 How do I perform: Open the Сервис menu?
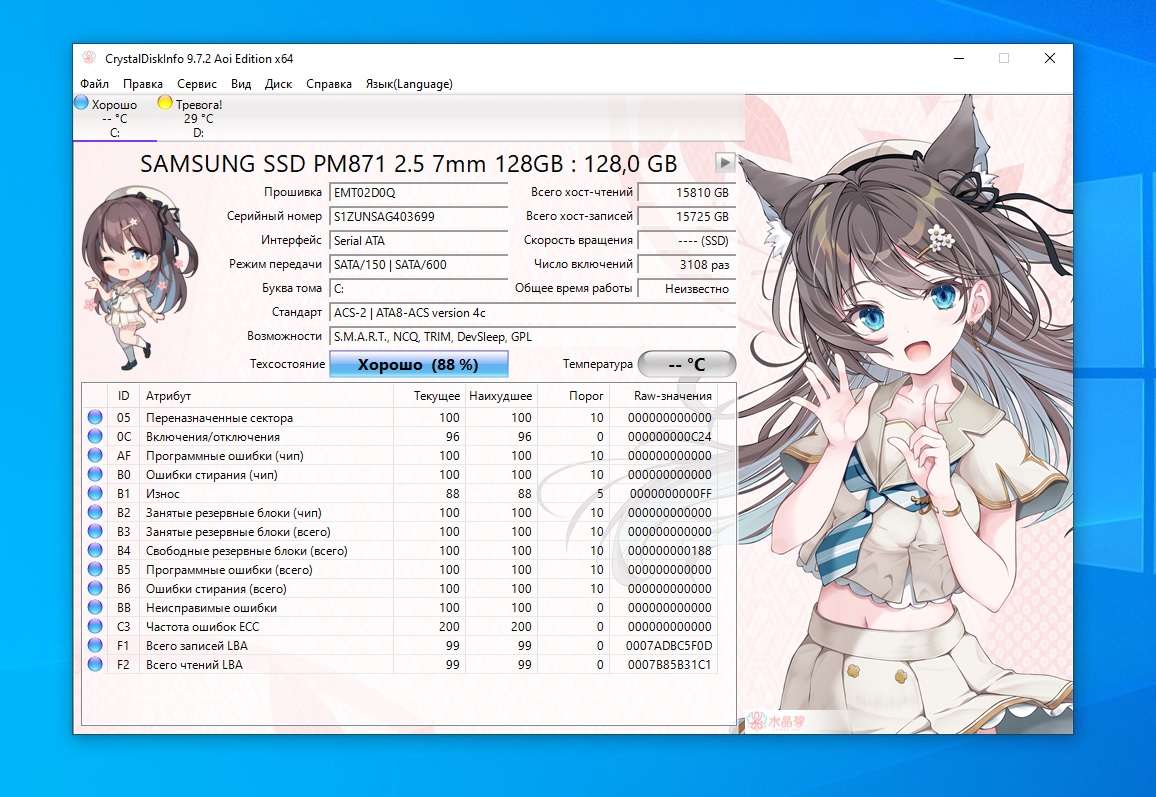[x=197, y=84]
